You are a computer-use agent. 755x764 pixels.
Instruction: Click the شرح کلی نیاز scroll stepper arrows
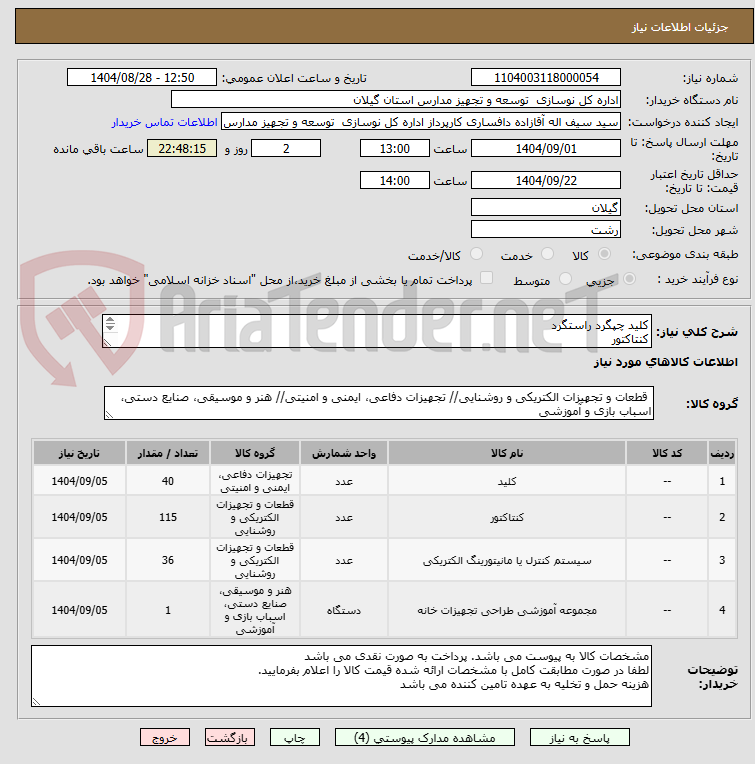click(110, 324)
